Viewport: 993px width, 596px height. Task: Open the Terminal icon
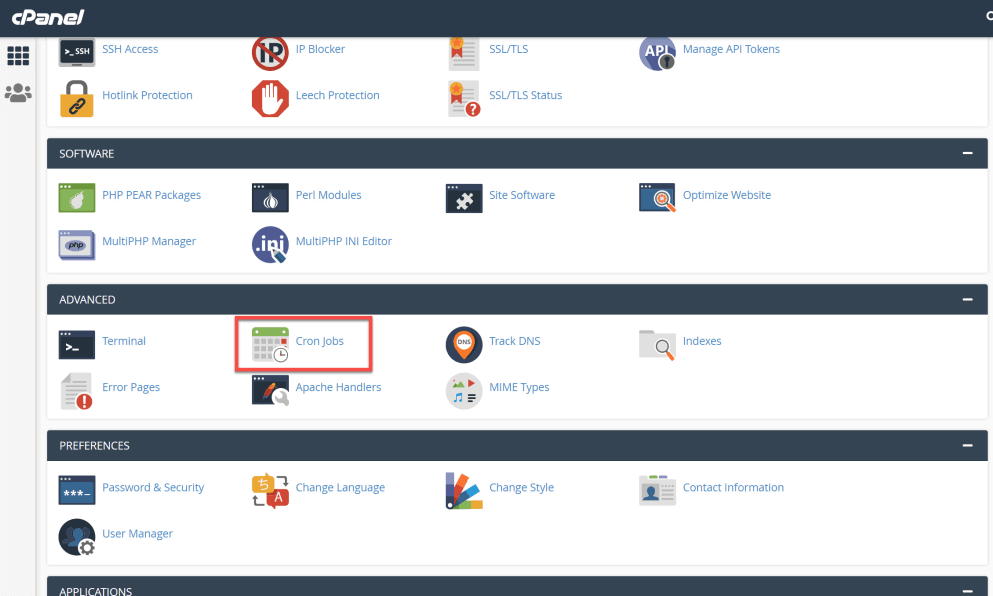[x=77, y=343]
